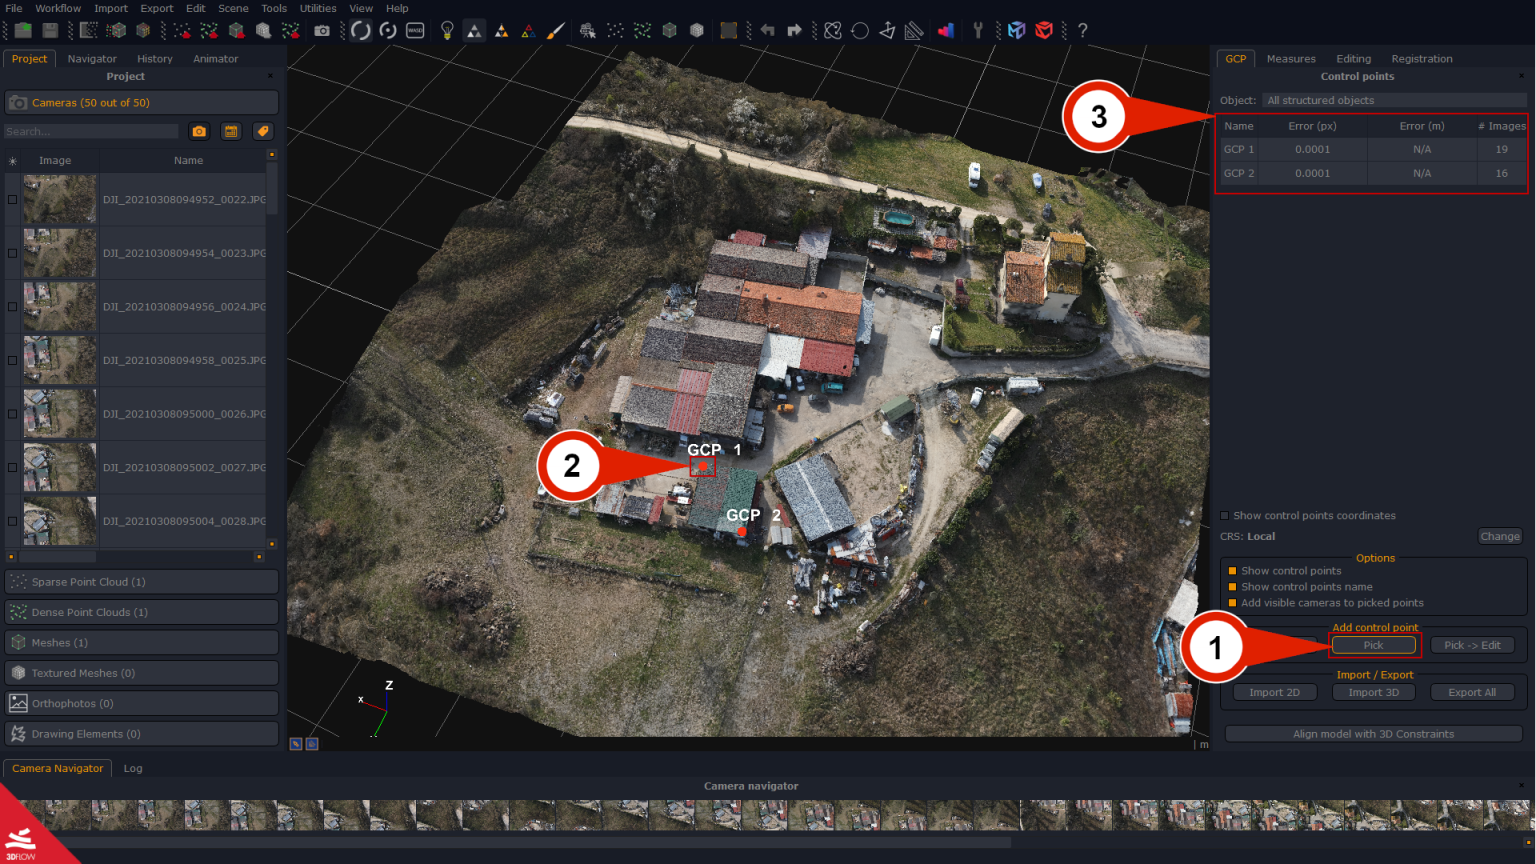Open the All structured objects dropdown
This screenshot has width=1536, height=864.
[1394, 100]
